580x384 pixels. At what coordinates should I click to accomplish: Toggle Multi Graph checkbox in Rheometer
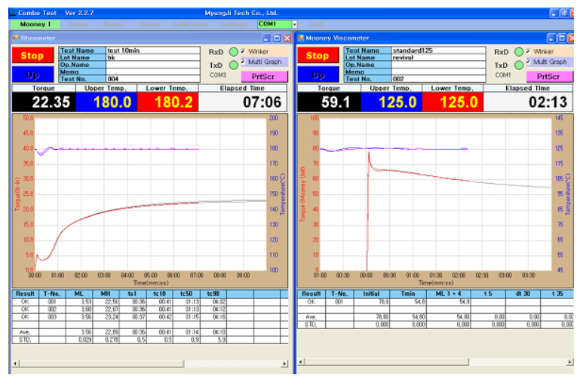[x=243, y=61]
